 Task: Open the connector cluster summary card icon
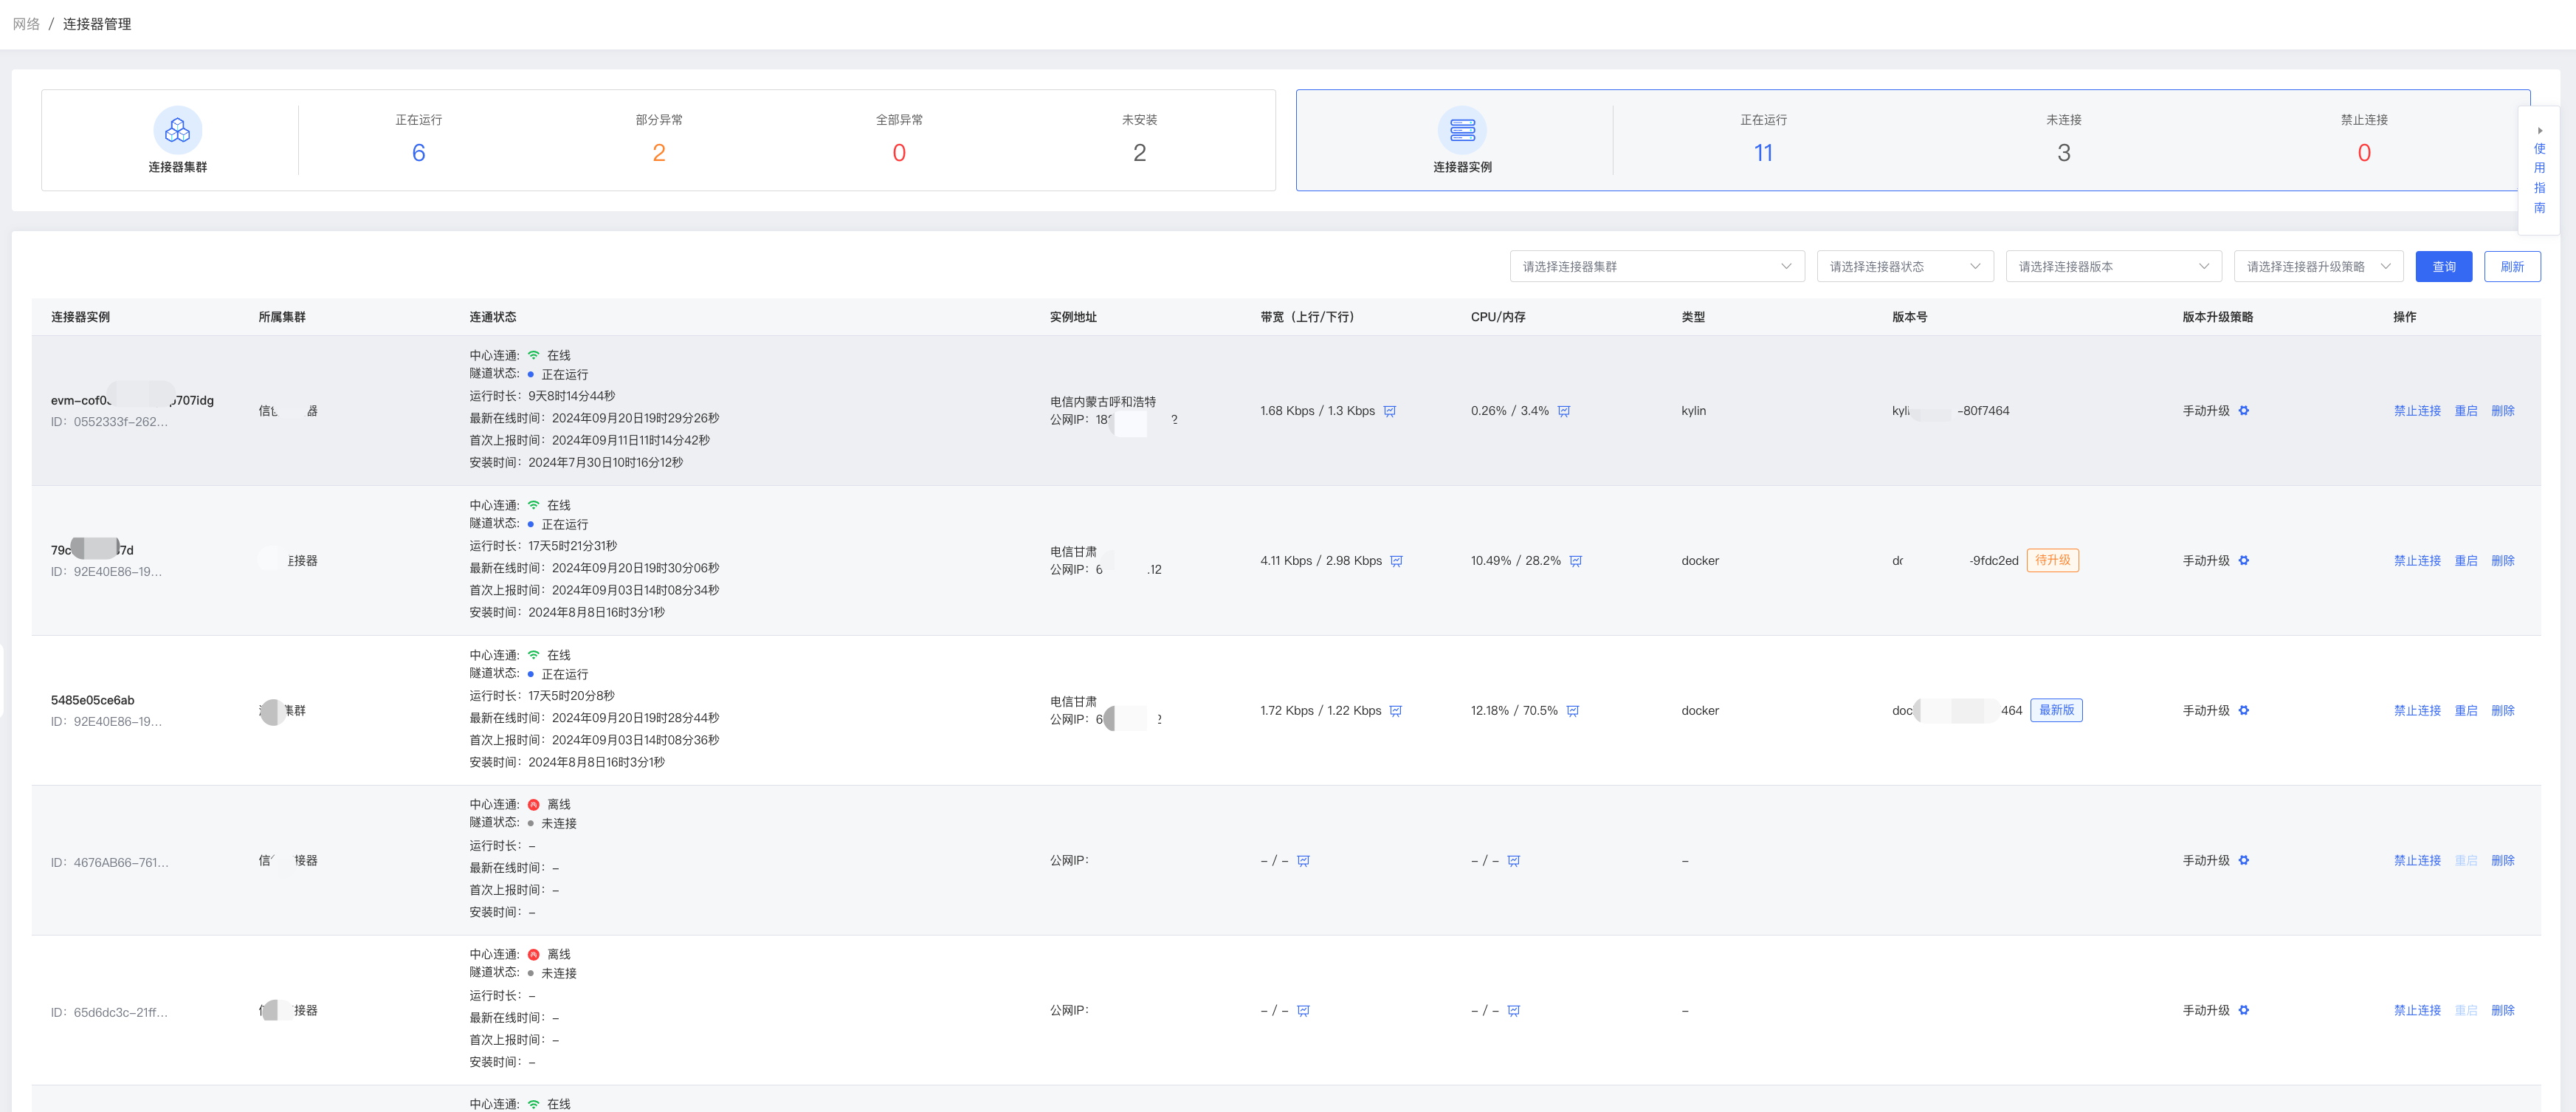click(178, 130)
